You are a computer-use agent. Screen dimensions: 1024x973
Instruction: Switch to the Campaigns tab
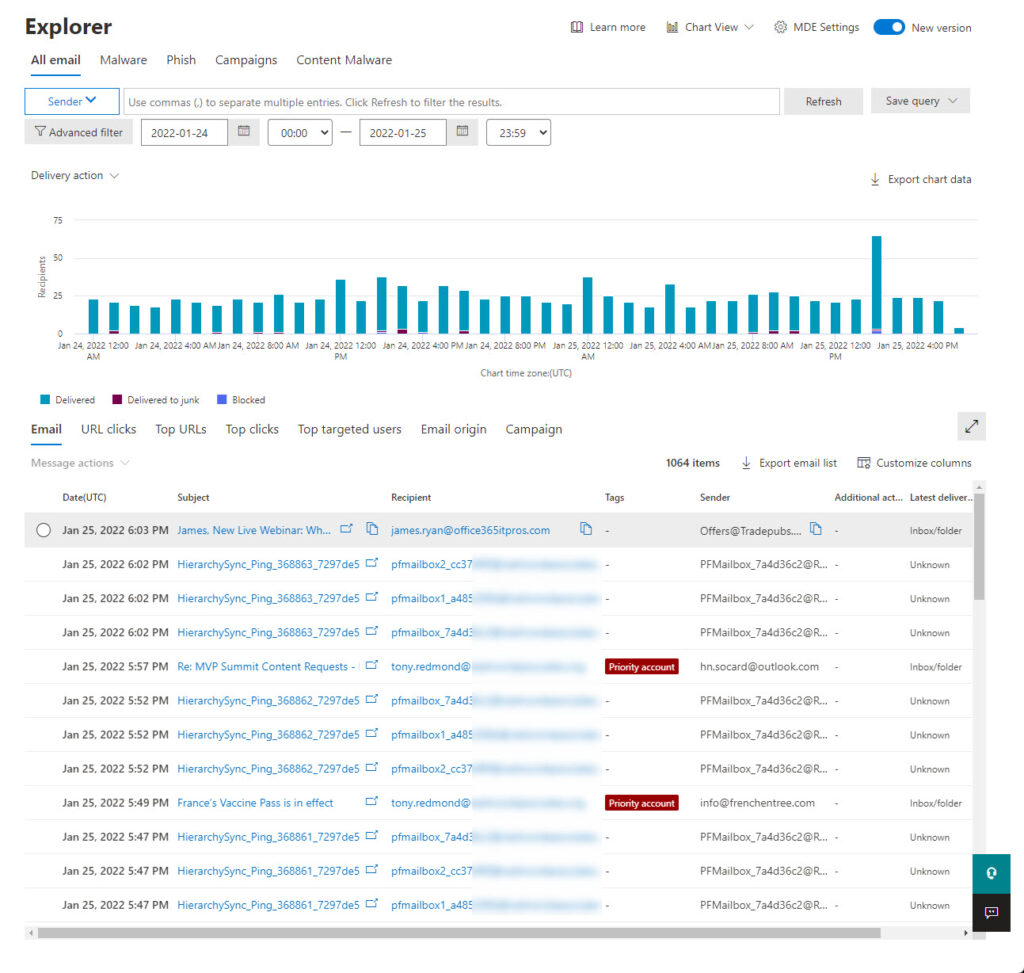pos(246,60)
